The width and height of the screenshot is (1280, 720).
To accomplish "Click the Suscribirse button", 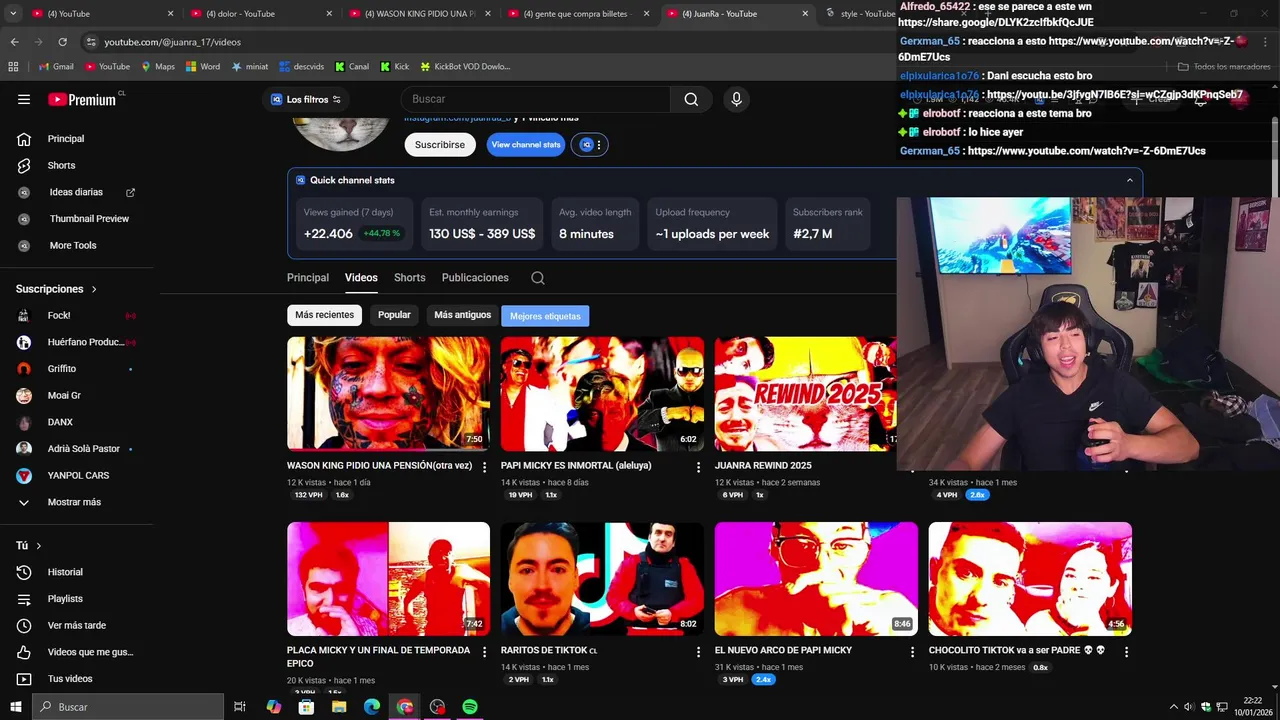I will coord(440,145).
